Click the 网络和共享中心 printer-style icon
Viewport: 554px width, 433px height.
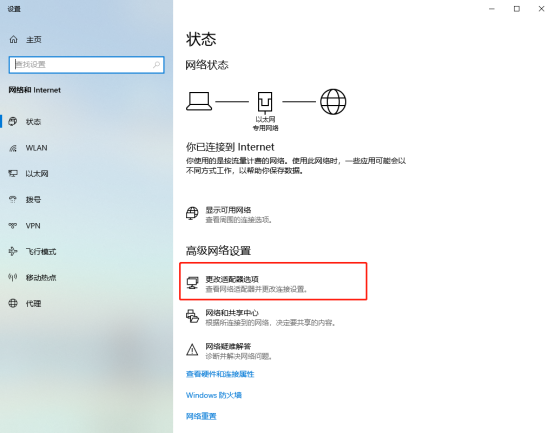click(192, 316)
